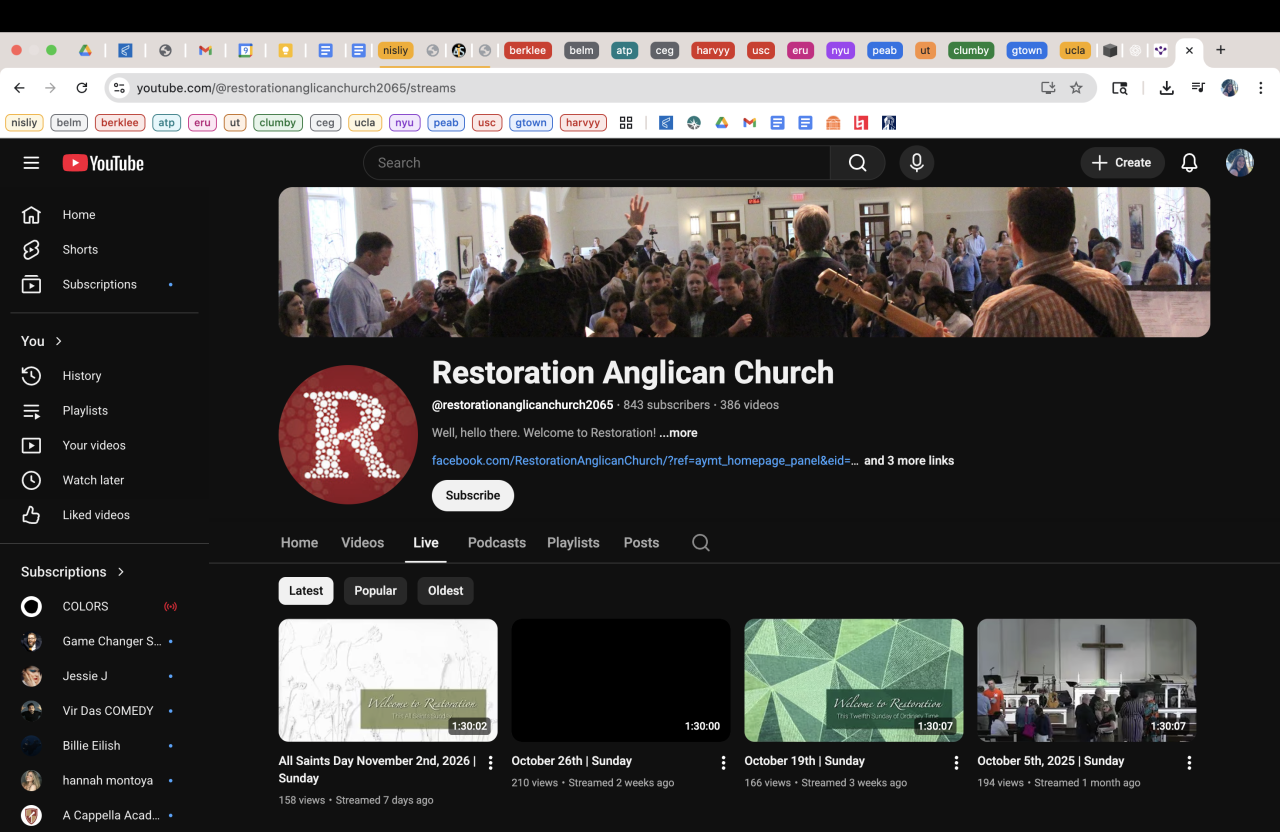Expand the You section chevron
Viewport: 1280px width, 832px height.
[x=59, y=341]
